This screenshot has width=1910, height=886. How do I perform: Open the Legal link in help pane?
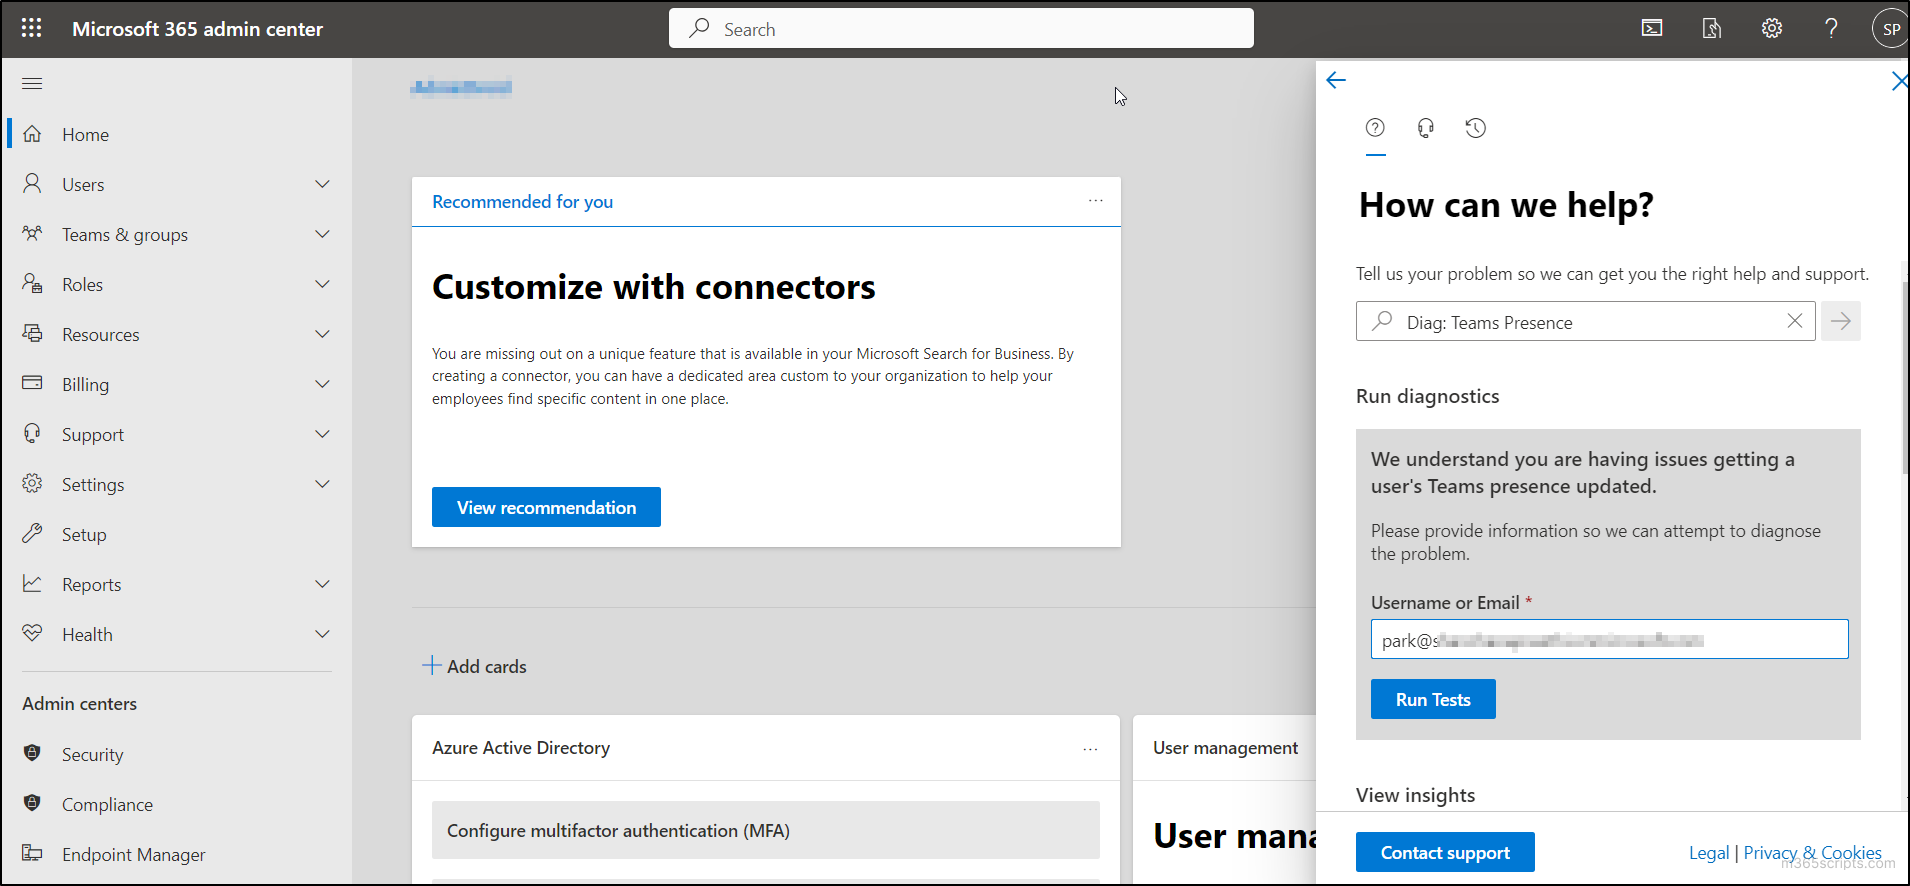coord(1708,852)
